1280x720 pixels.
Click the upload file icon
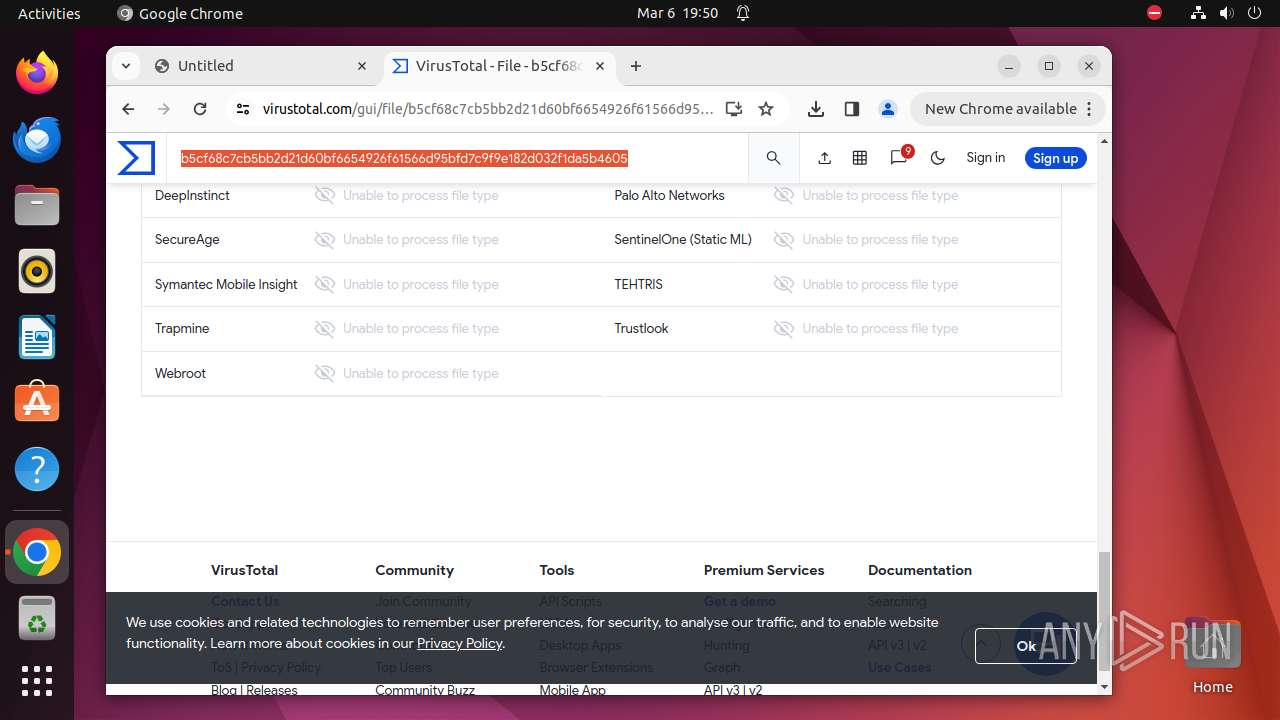point(824,158)
